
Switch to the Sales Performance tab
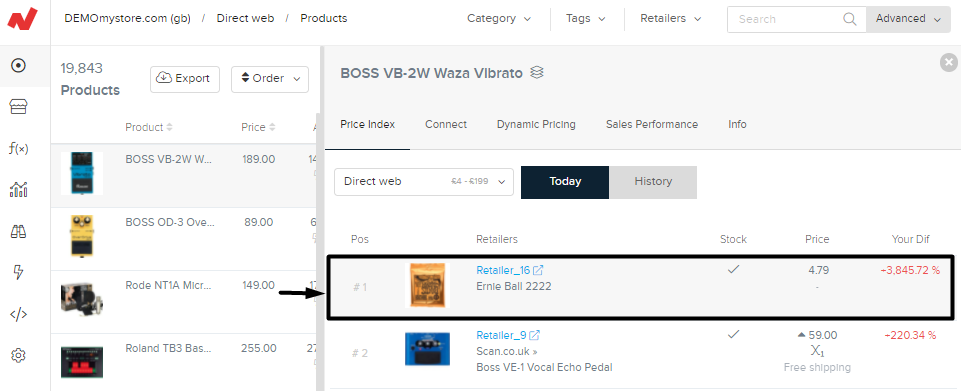(651, 124)
